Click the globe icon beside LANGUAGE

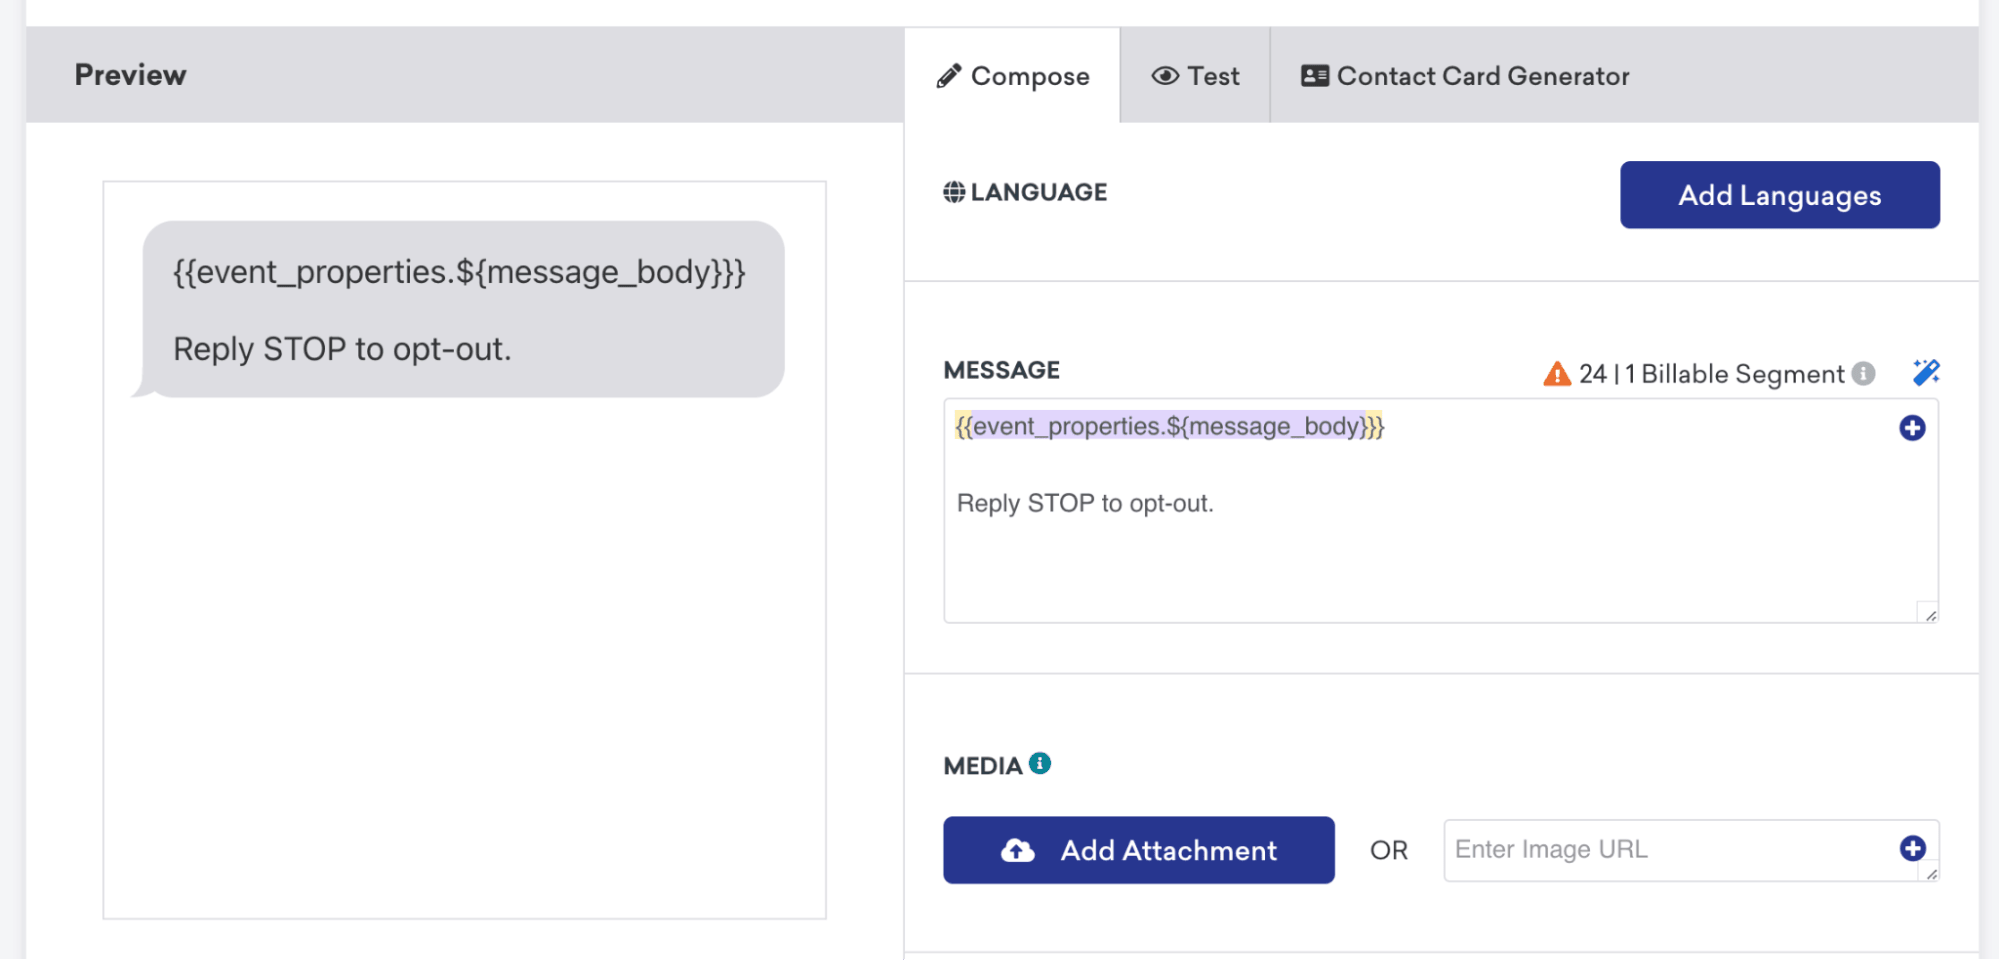[x=954, y=192]
